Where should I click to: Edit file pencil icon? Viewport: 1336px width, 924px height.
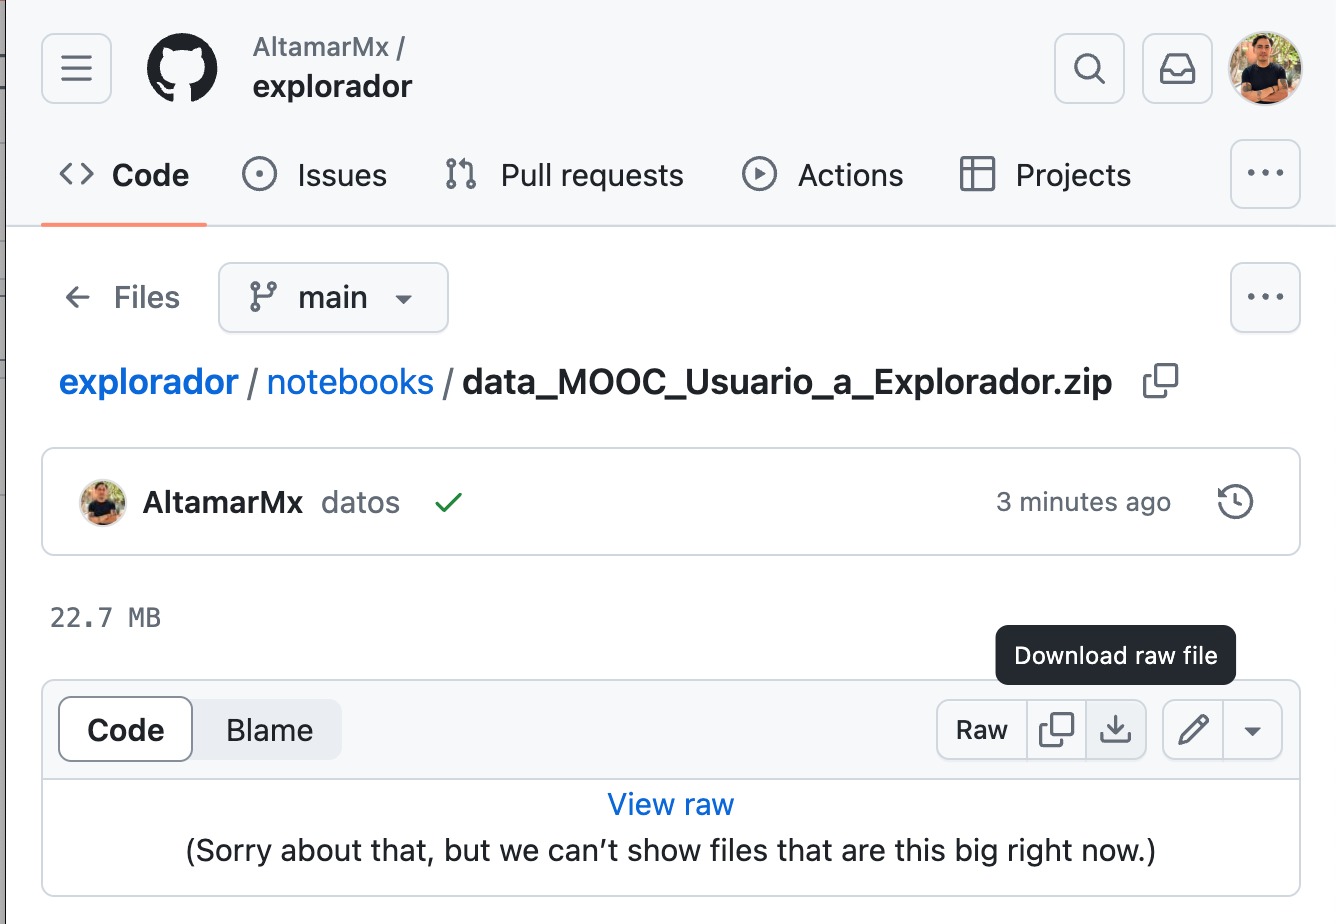point(1193,730)
